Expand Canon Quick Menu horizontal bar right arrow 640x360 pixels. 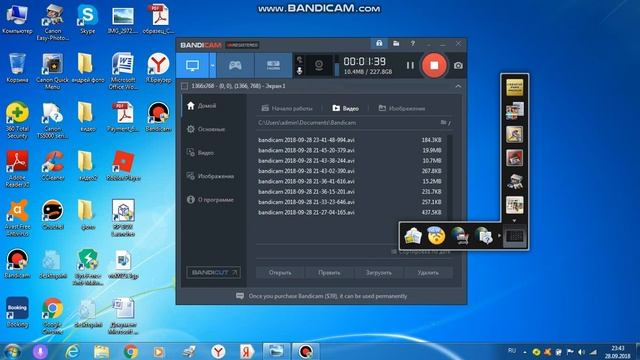pos(499,236)
